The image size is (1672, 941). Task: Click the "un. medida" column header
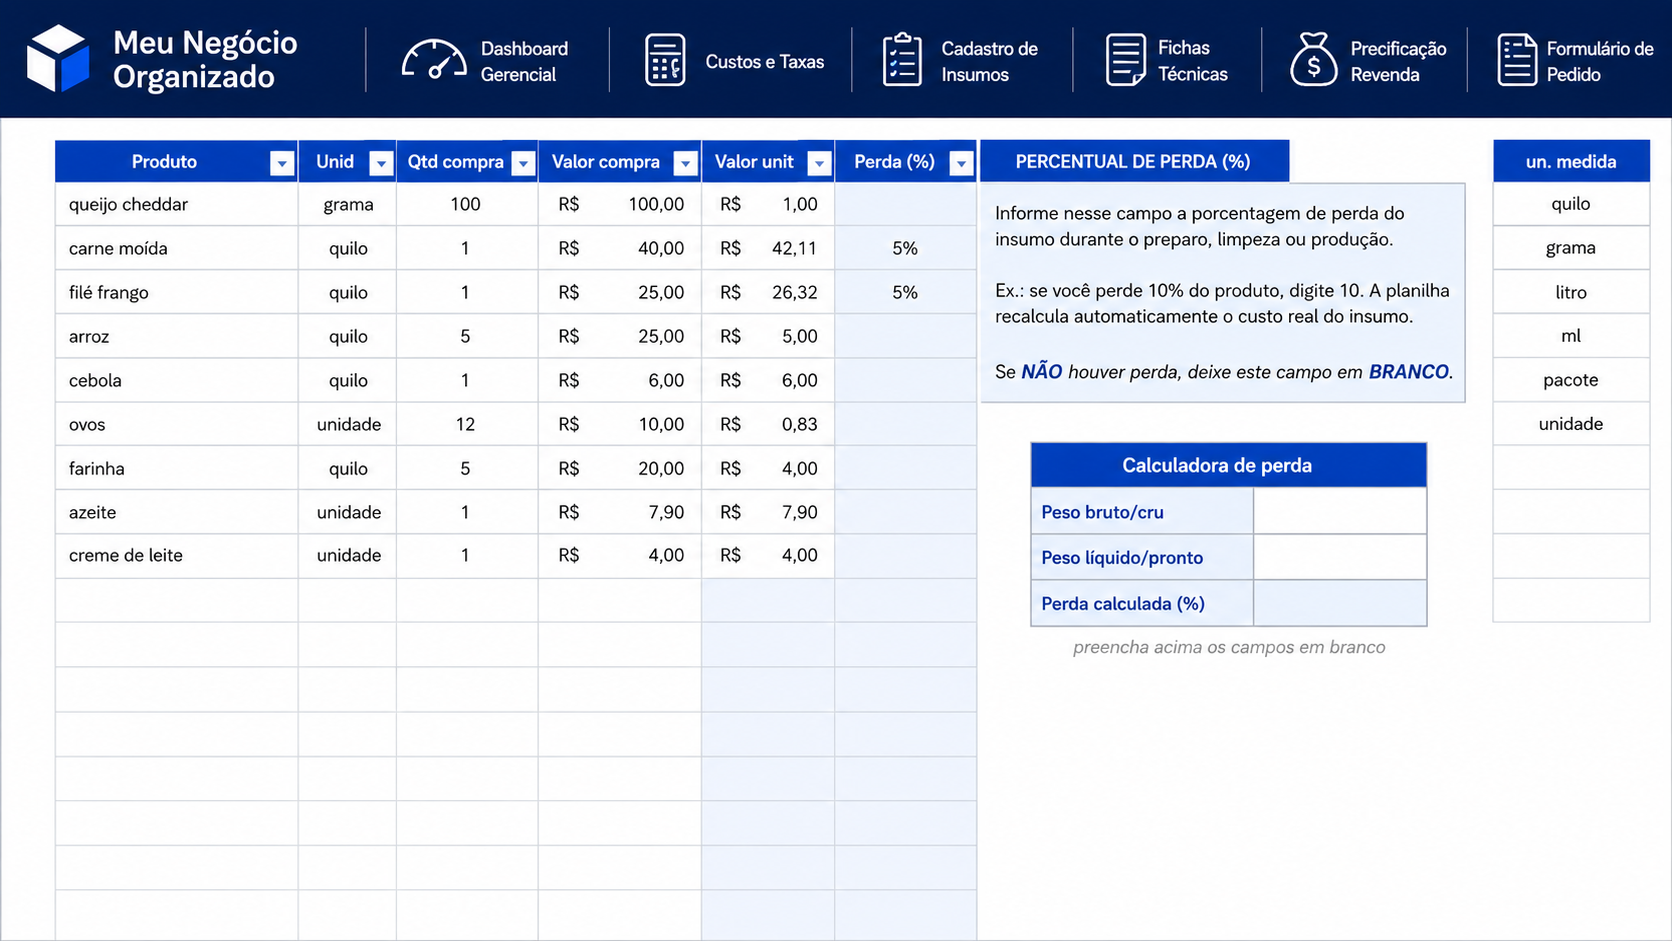click(1571, 161)
